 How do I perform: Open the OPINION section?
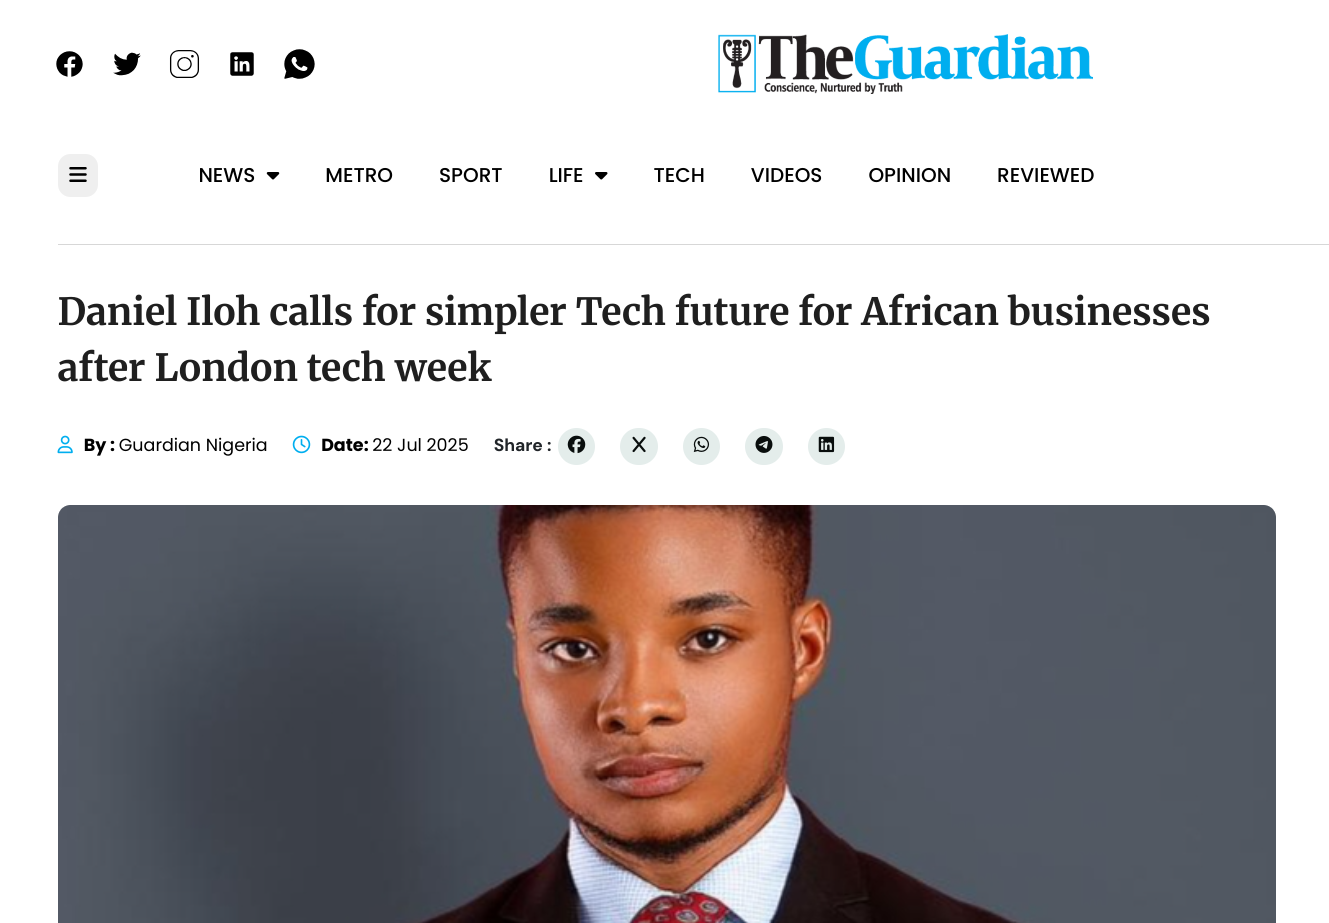click(x=909, y=175)
